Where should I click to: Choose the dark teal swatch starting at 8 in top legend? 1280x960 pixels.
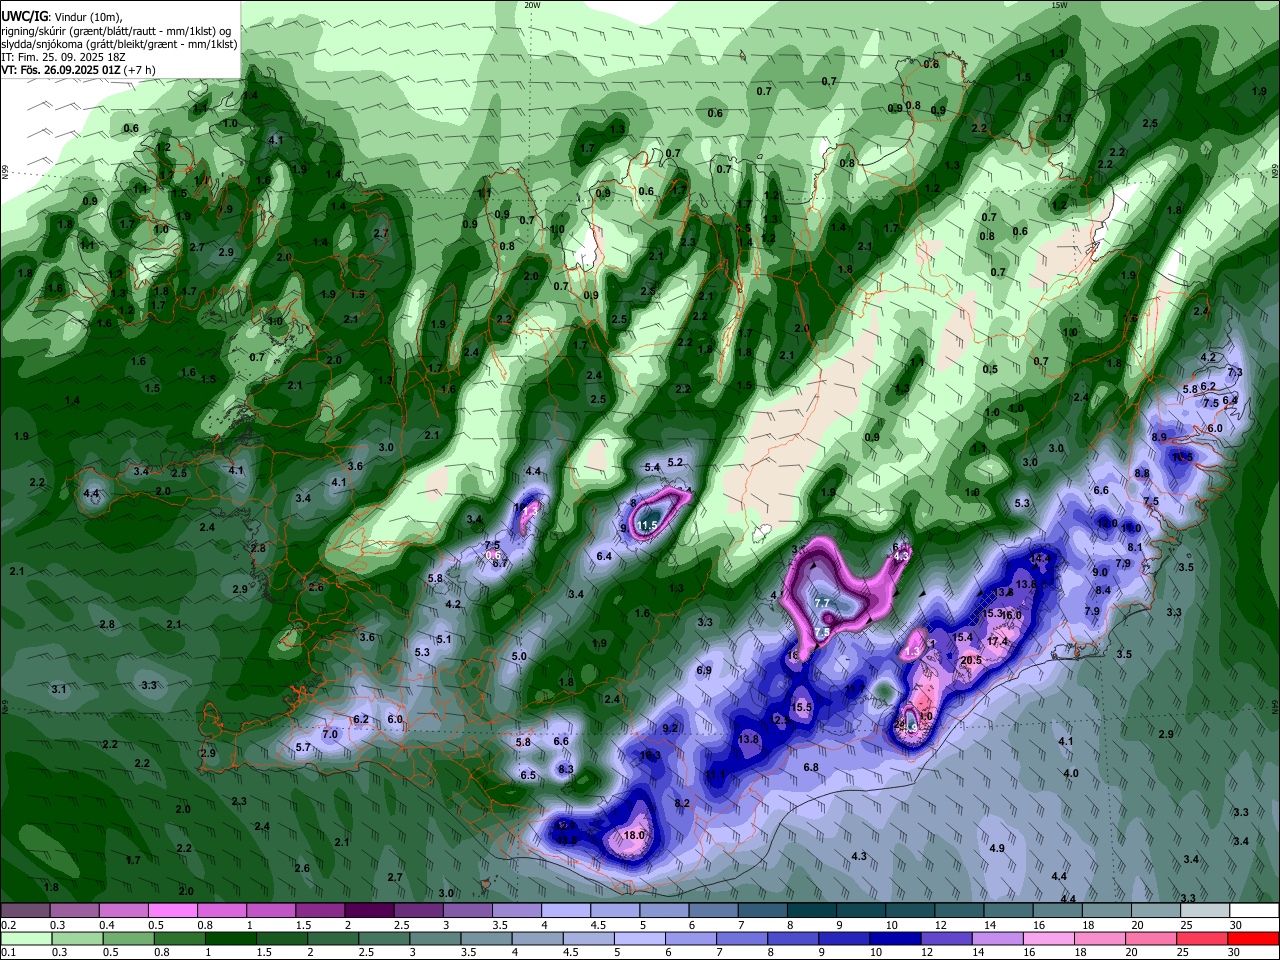(812, 911)
